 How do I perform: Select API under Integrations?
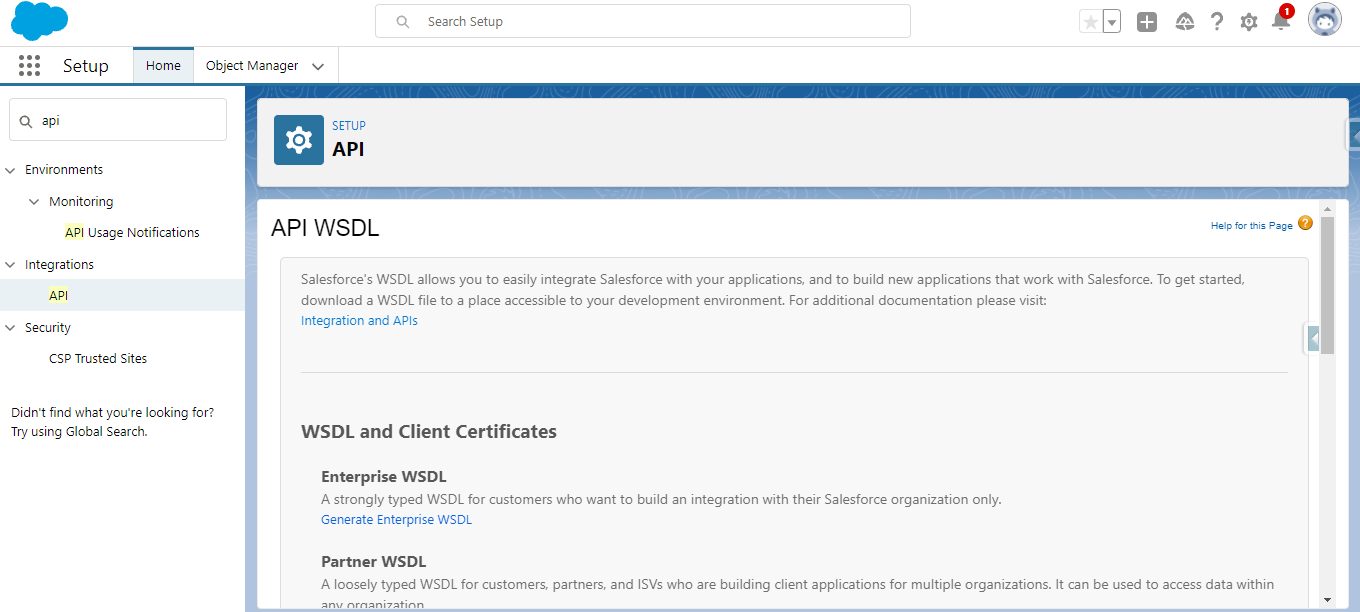[58, 296]
